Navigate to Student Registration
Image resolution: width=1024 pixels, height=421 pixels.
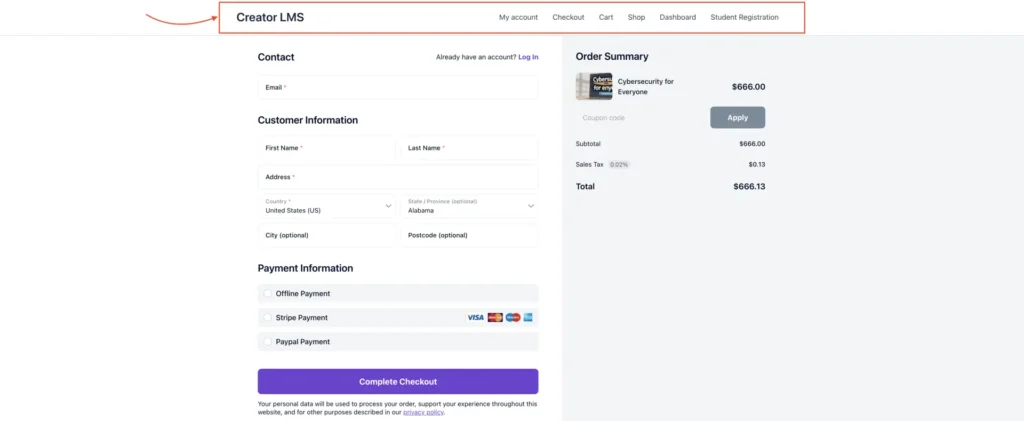point(744,17)
